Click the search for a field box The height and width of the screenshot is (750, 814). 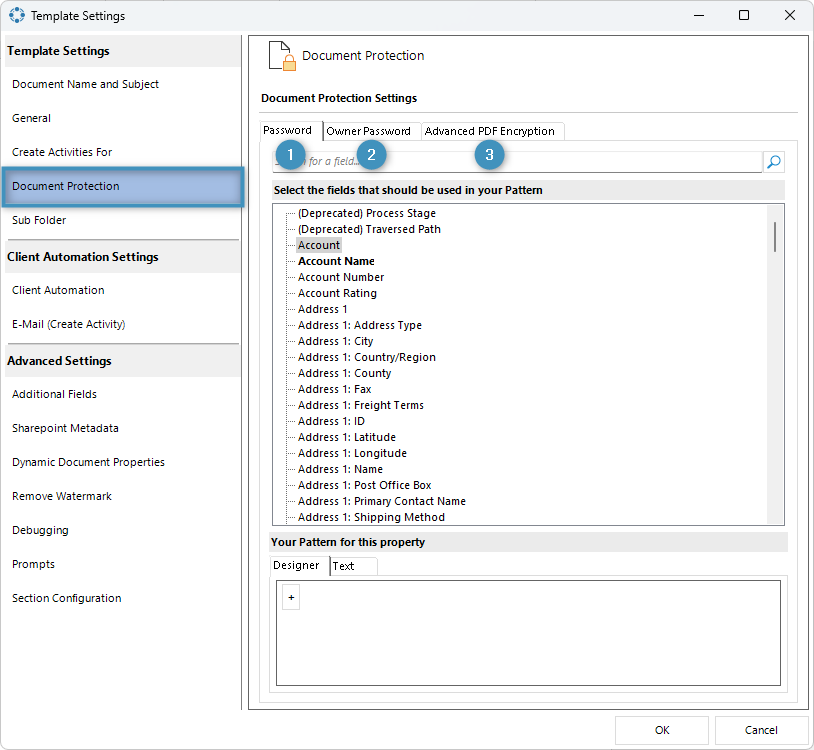point(517,162)
